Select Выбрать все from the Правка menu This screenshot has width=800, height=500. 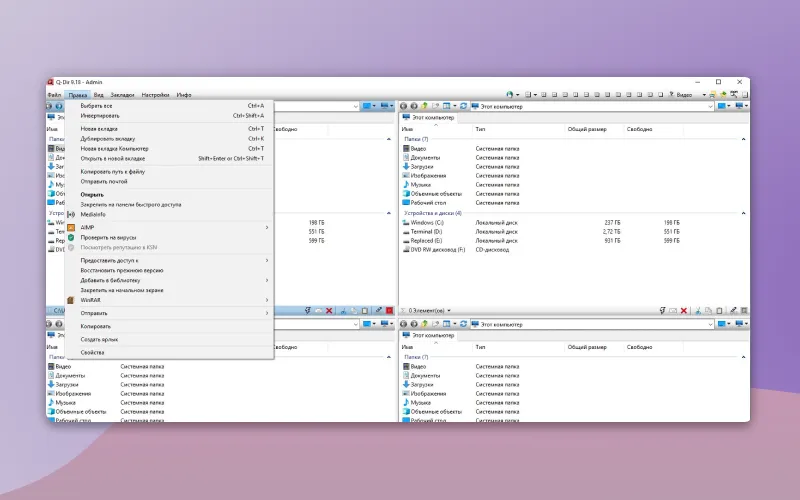pyautogui.click(x=96, y=105)
